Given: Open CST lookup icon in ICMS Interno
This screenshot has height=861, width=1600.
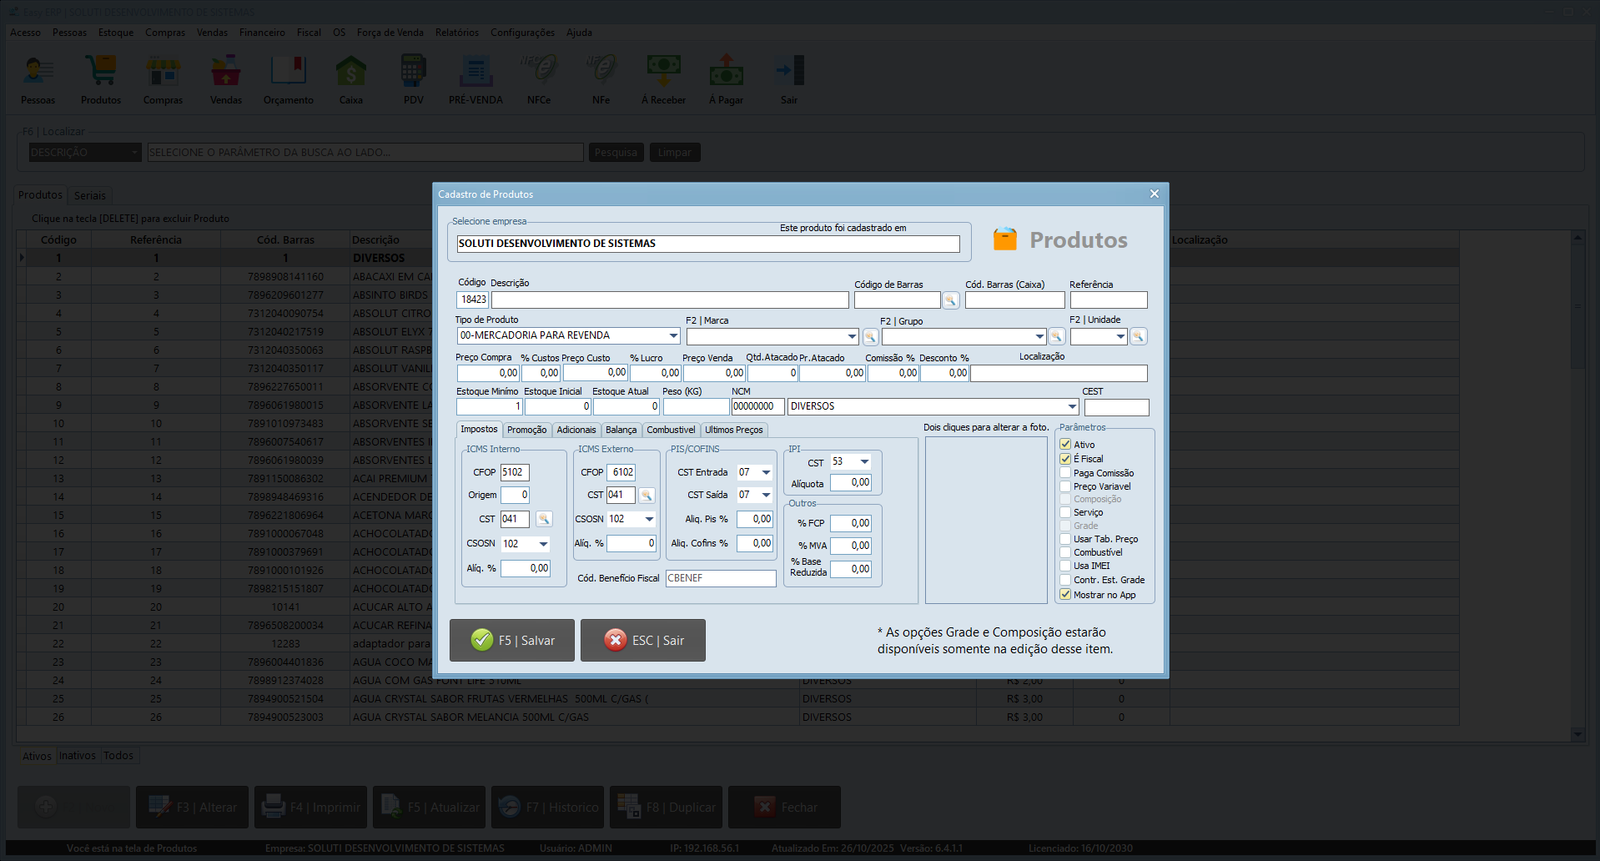Looking at the screenshot, I should point(544,519).
